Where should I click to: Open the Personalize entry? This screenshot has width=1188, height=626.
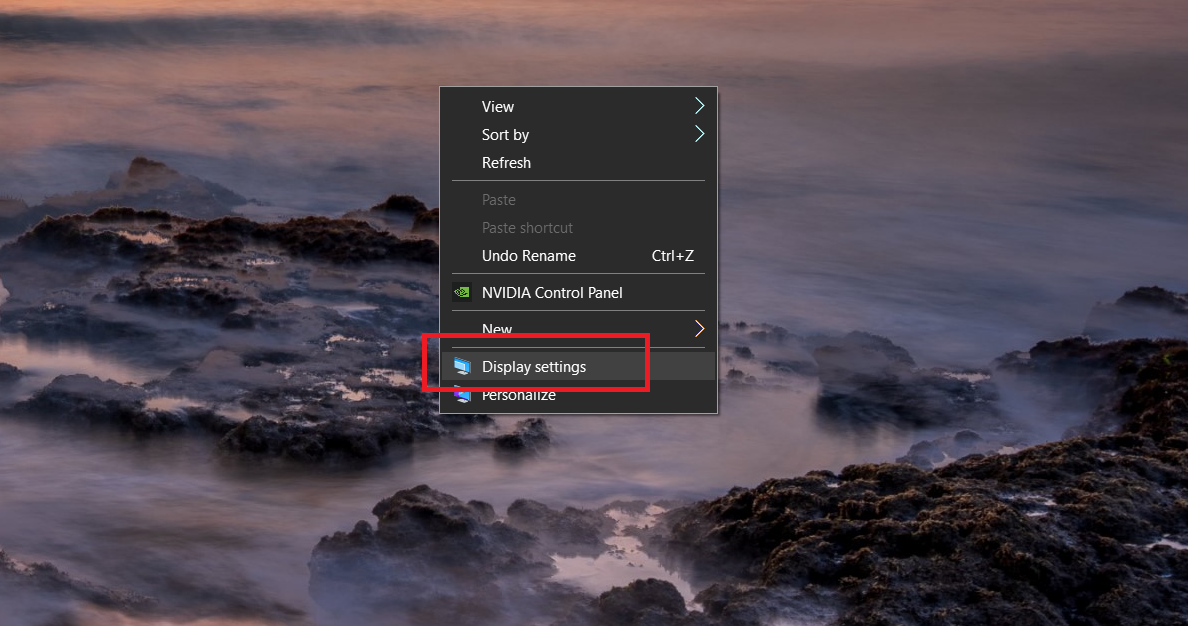[x=518, y=394]
